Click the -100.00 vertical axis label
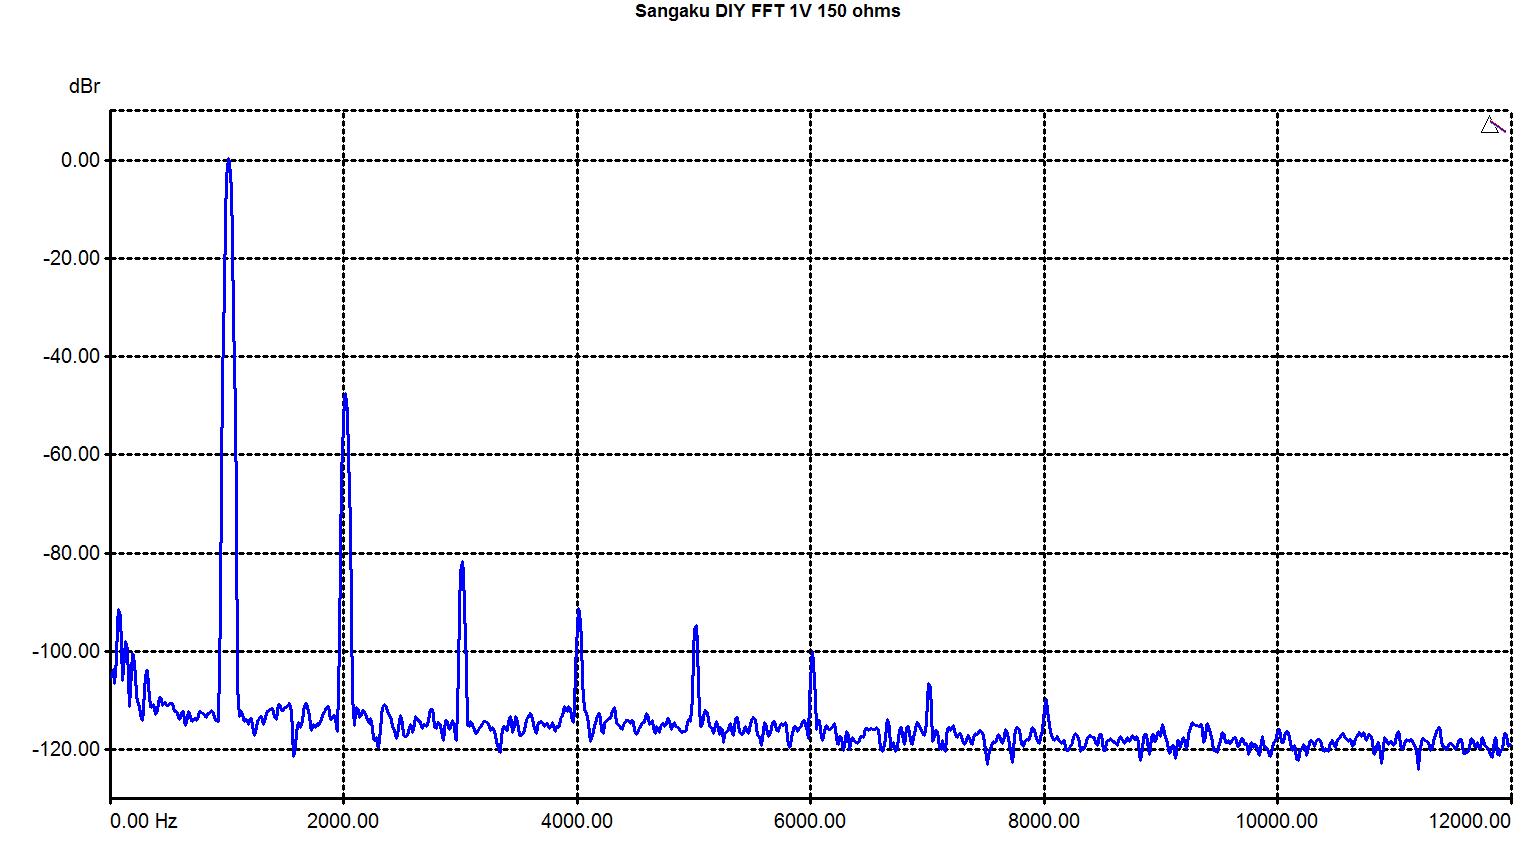 click(67, 651)
